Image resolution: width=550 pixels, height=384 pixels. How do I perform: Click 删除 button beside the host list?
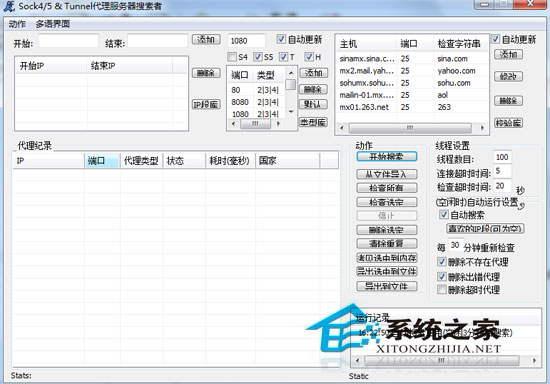click(509, 101)
